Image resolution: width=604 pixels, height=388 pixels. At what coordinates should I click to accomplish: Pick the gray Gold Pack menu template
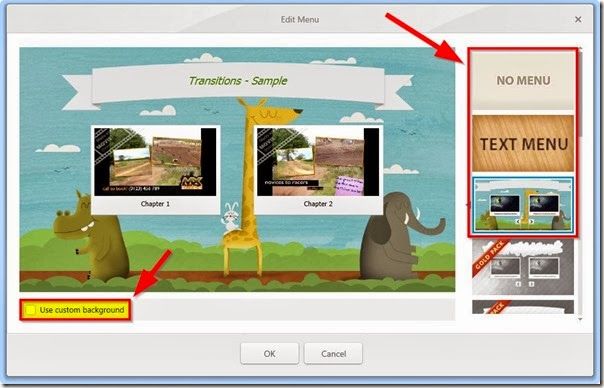click(x=523, y=267)
